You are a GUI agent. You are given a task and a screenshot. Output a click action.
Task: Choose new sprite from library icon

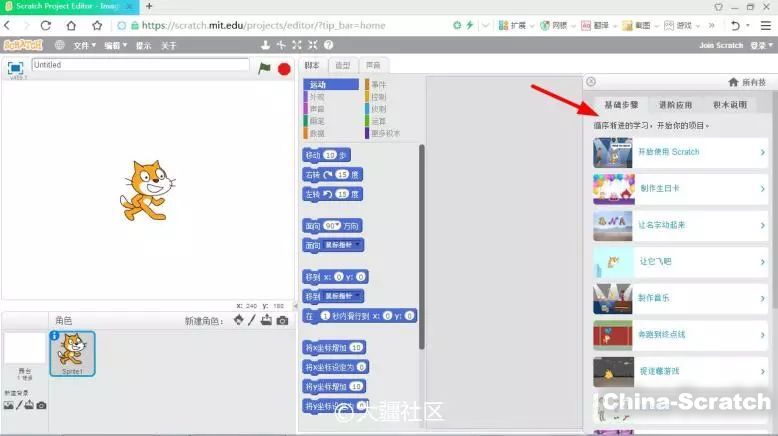click(x=239, y=320)
